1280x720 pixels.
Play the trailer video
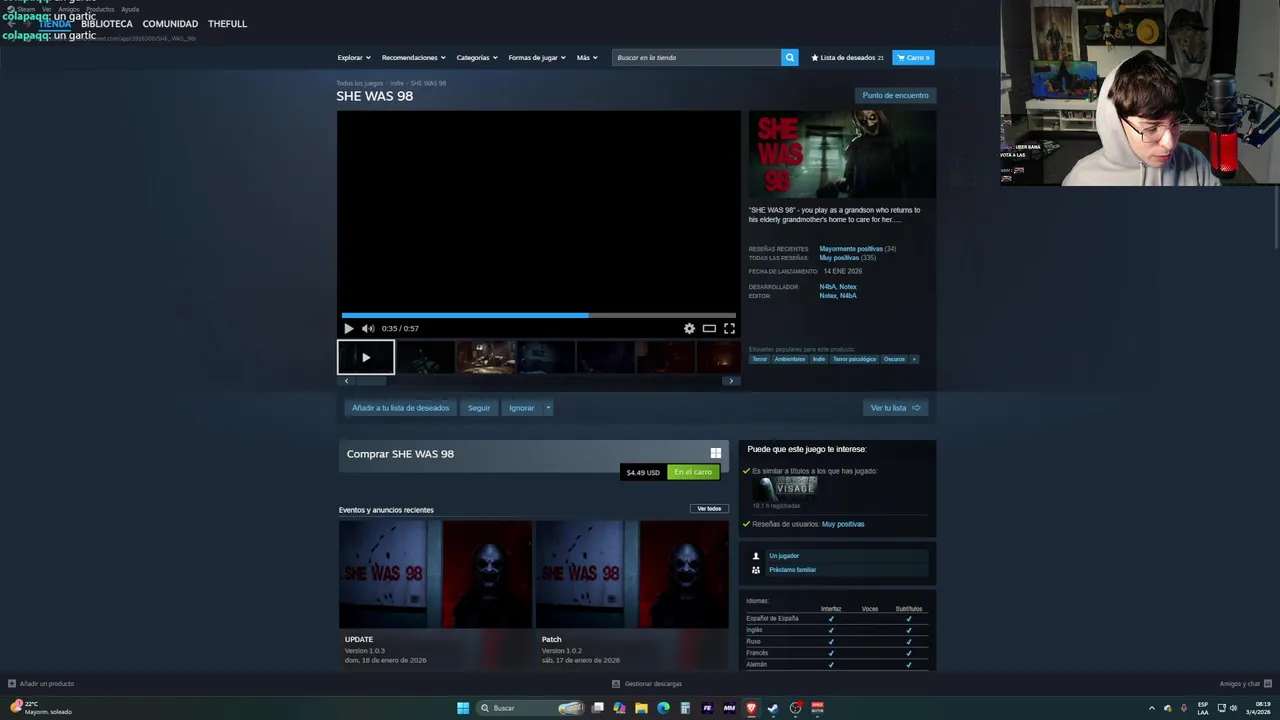click(x=348, y=328)
